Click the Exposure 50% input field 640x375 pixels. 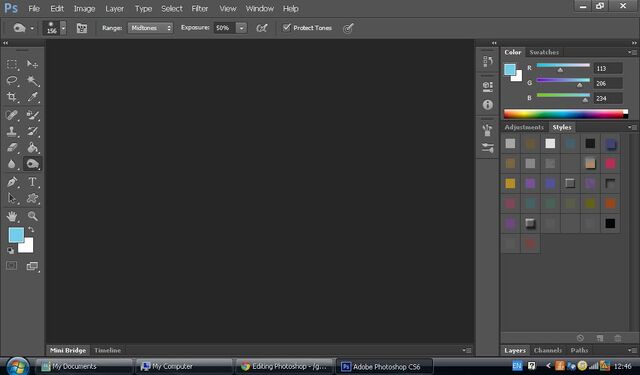click(x=225, y=28)
